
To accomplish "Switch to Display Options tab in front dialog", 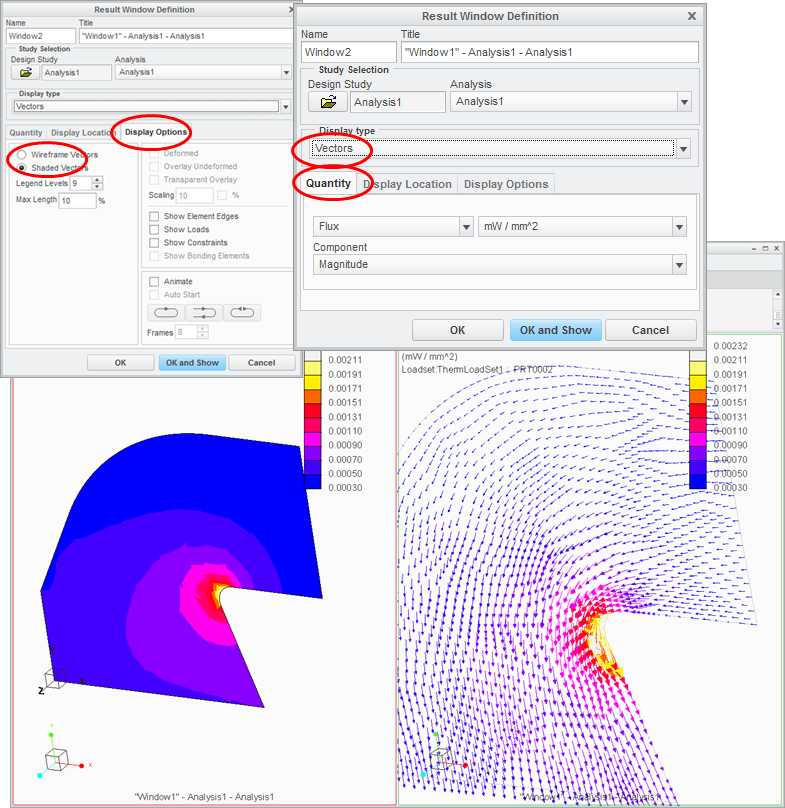I will [x=506, y=184].
